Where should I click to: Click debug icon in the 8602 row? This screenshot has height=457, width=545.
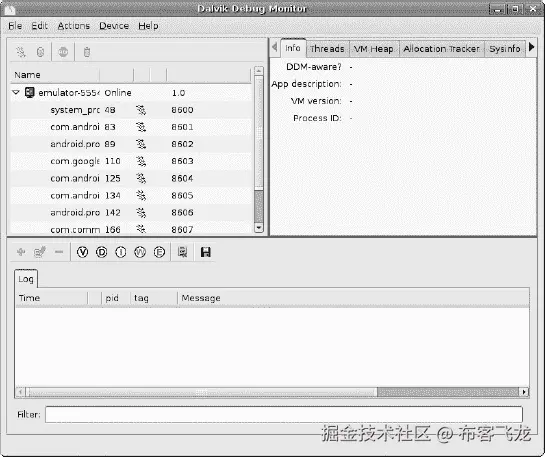pos(141,144)
